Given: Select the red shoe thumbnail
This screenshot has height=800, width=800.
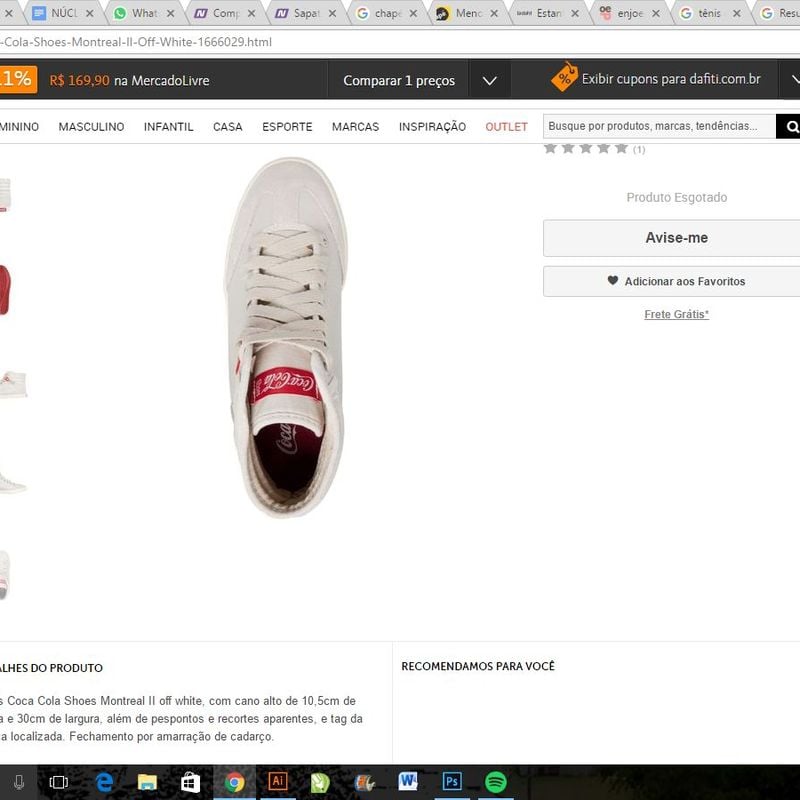Looking at the screenshot, I should tap(4, 290).
